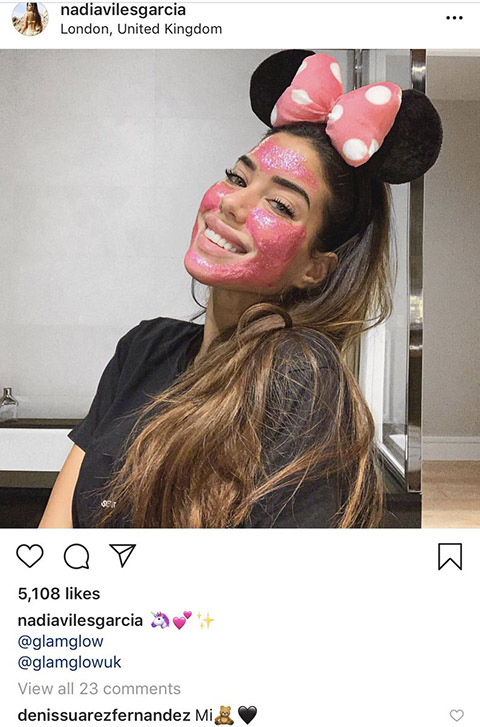Tap the unicorn emoji in the caption
480x727 pixels.
160,620
